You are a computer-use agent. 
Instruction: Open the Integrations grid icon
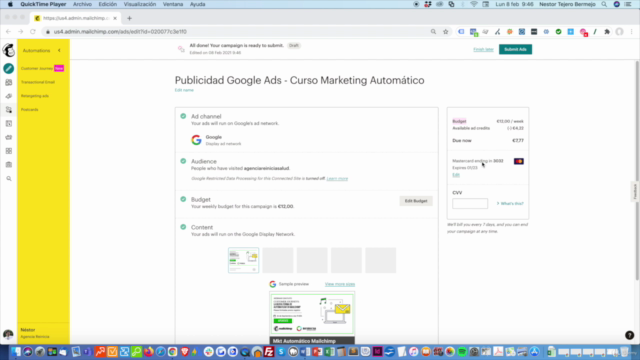9,151
